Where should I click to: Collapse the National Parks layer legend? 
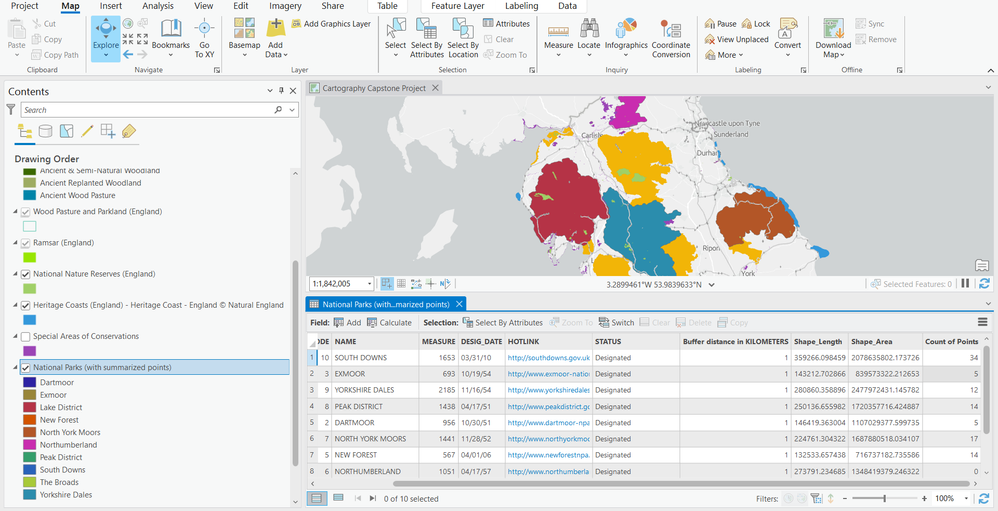tap(15, 368)
